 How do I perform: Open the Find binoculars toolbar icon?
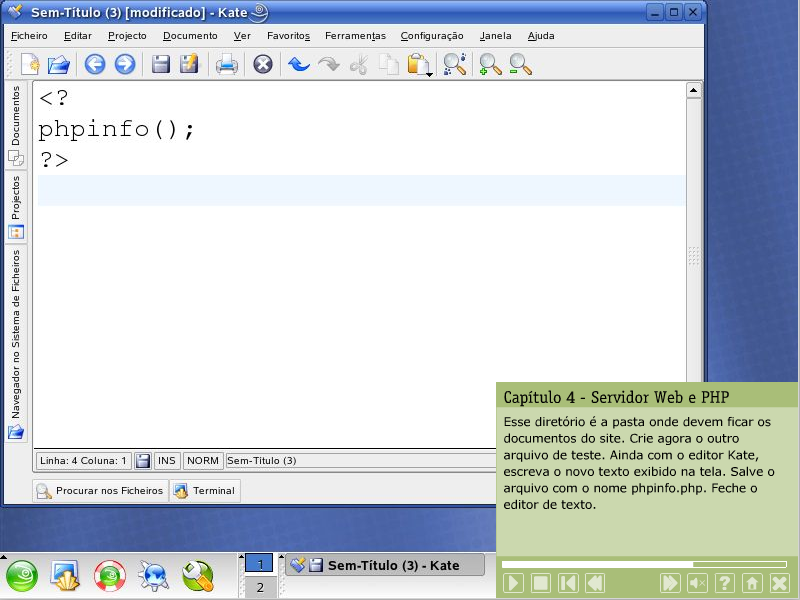coord(454,65)
